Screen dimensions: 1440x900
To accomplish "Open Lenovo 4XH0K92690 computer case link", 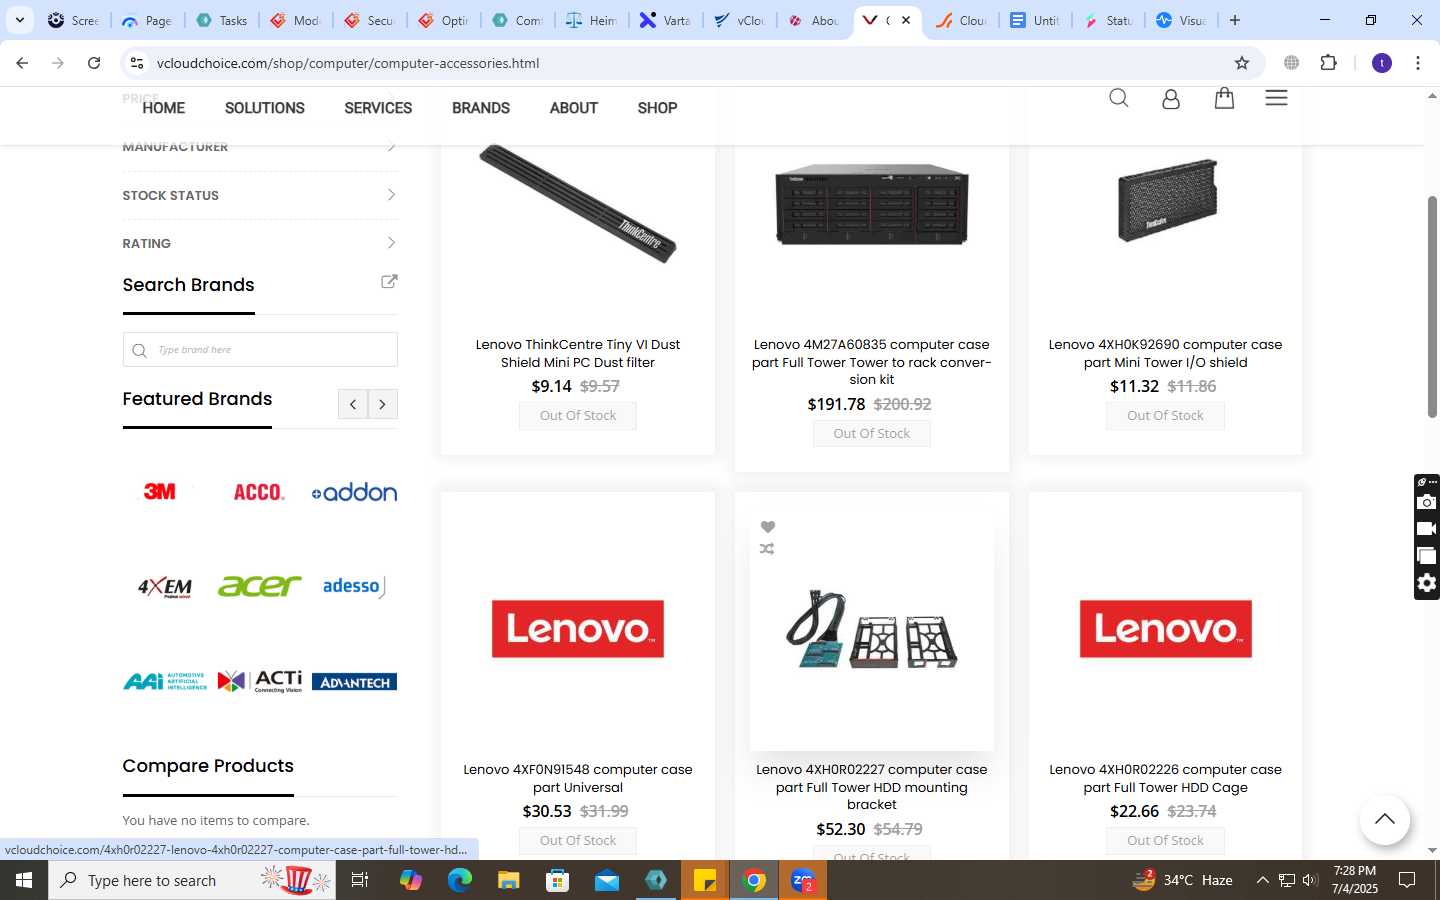I will tap(1165, 353).
